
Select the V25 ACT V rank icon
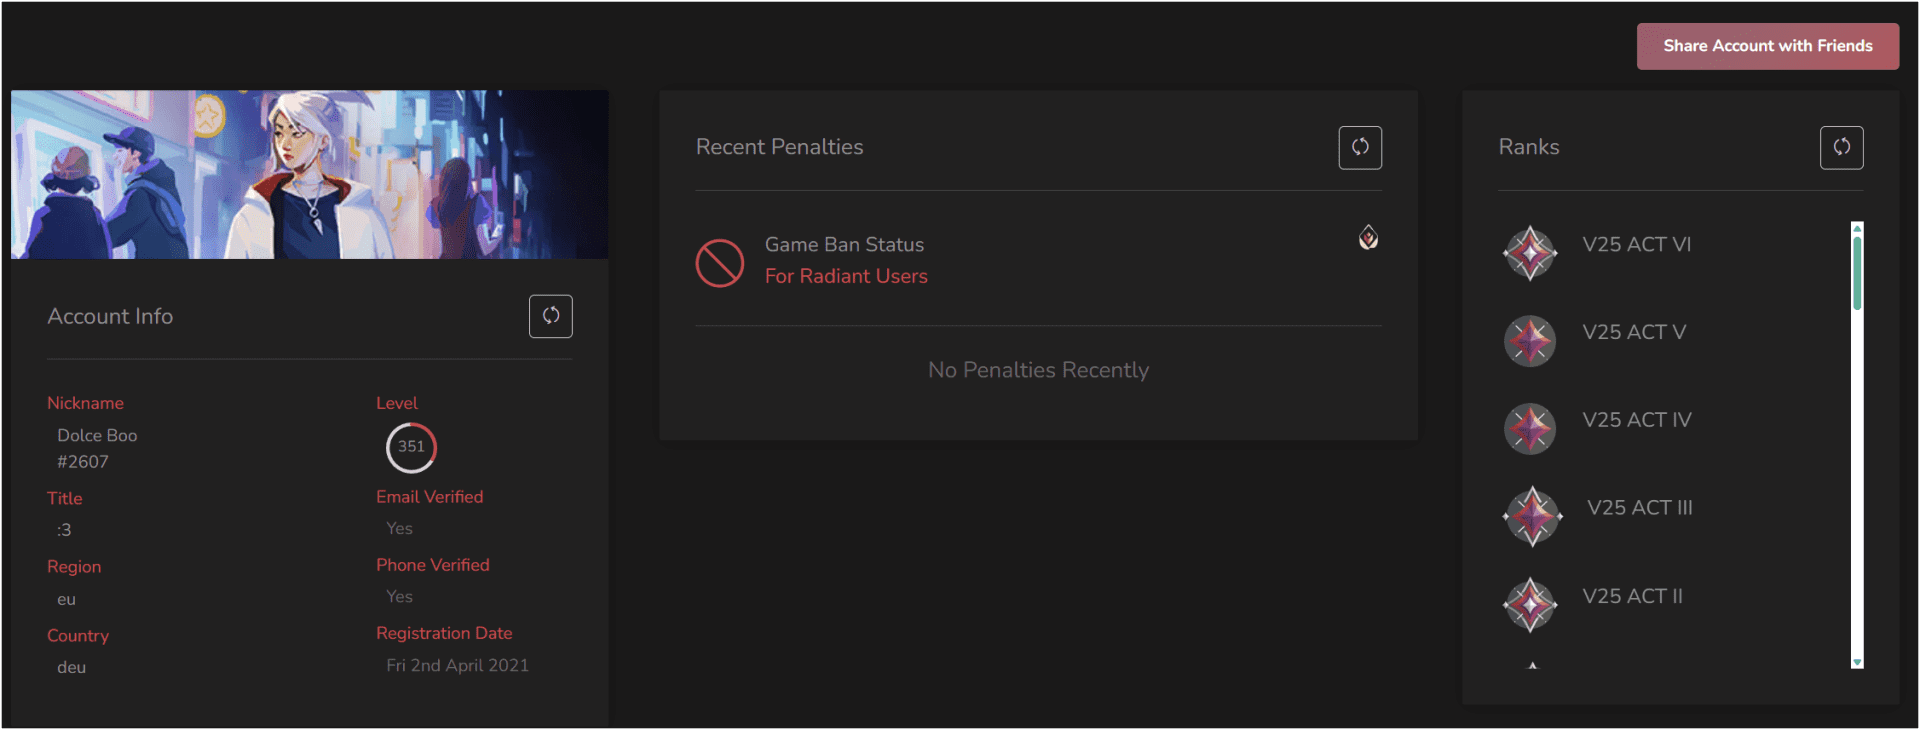tap(1530, 341)
